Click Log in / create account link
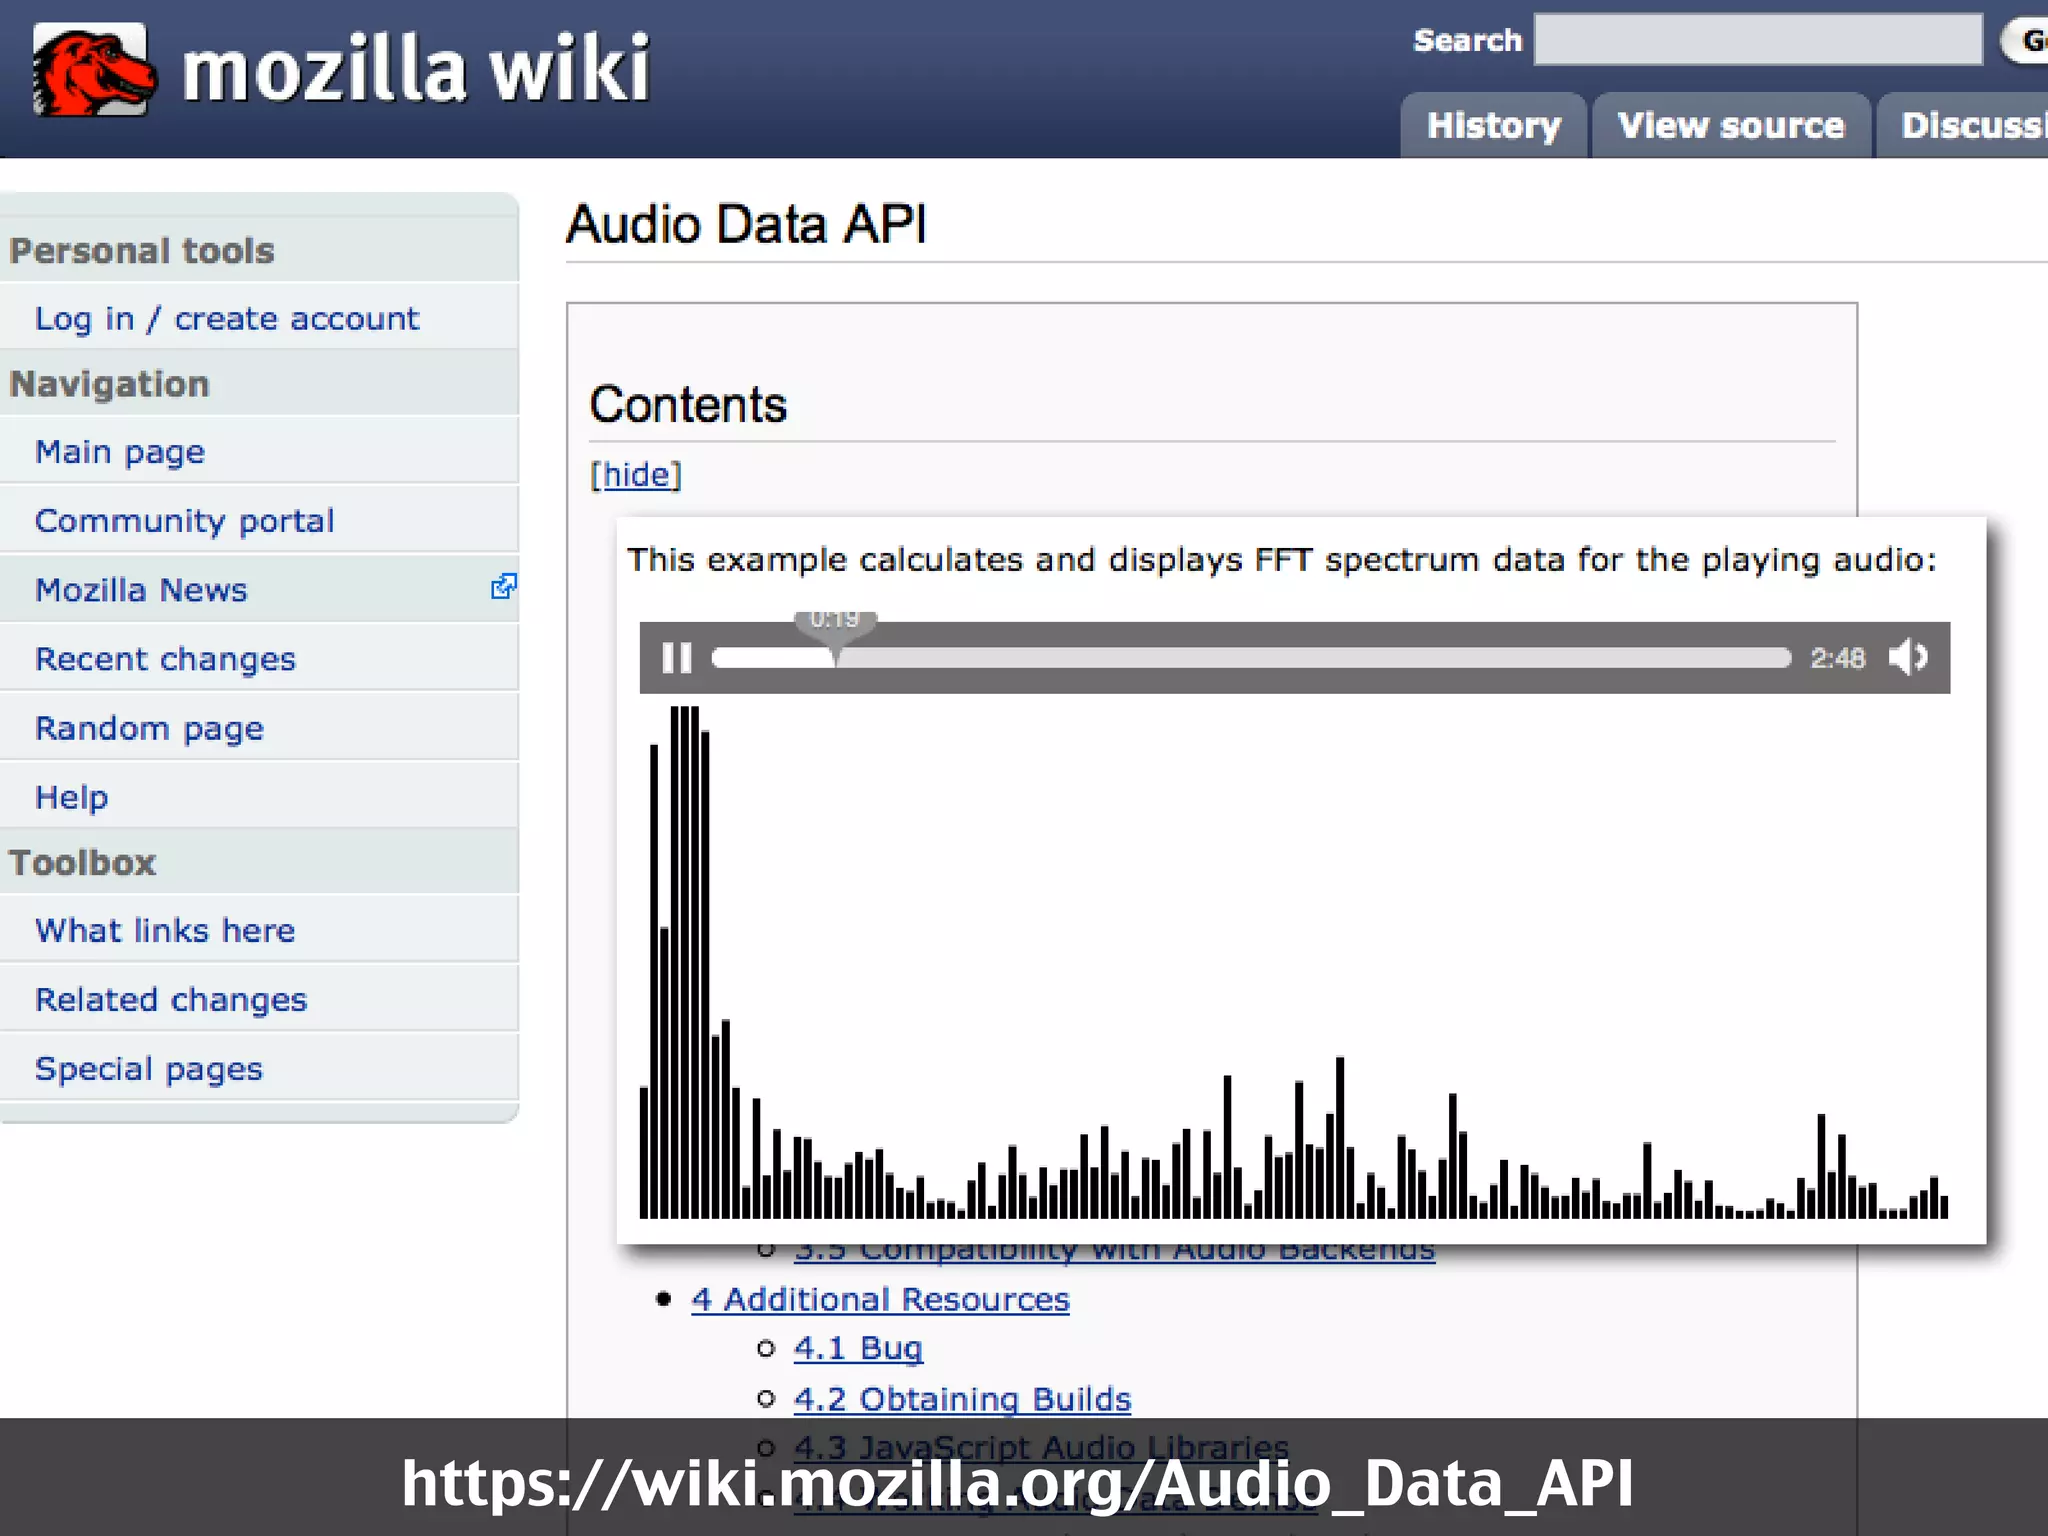 [x=227, y=318]
